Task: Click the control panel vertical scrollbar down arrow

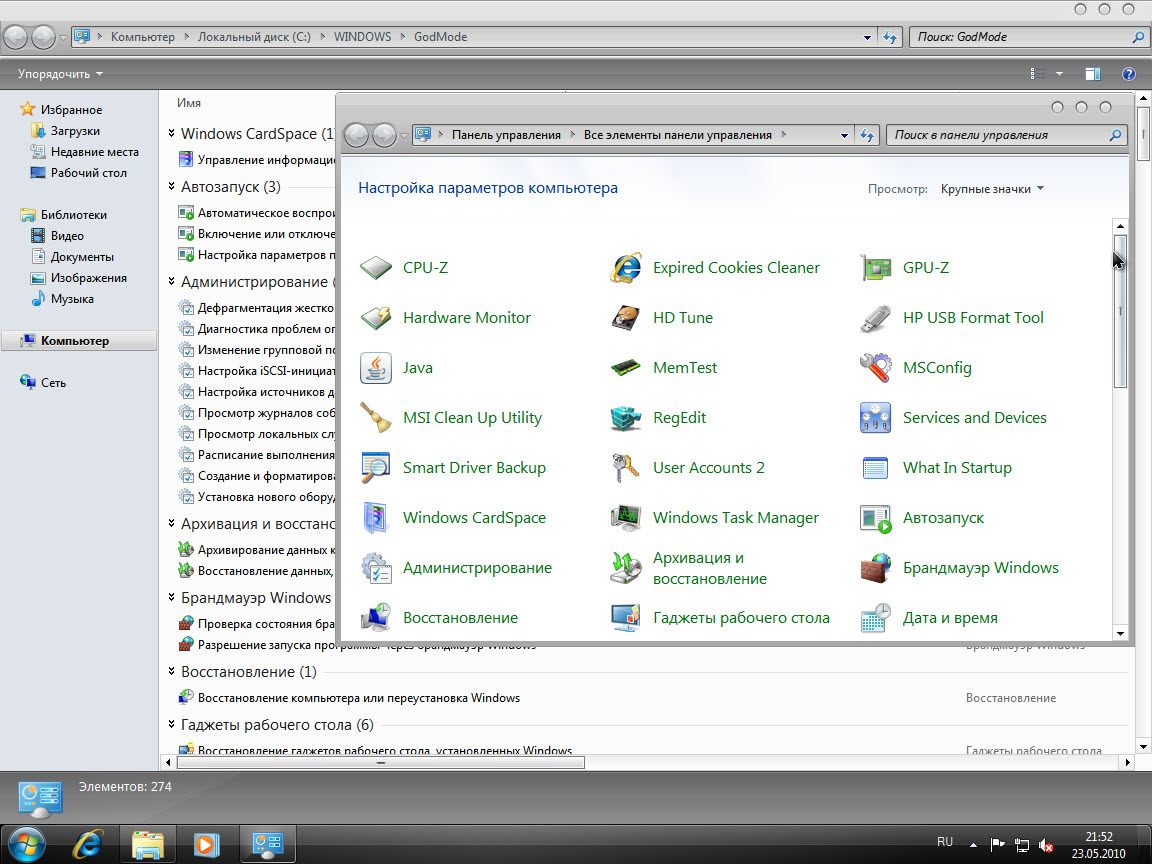Action: (x=1120, y=632)
